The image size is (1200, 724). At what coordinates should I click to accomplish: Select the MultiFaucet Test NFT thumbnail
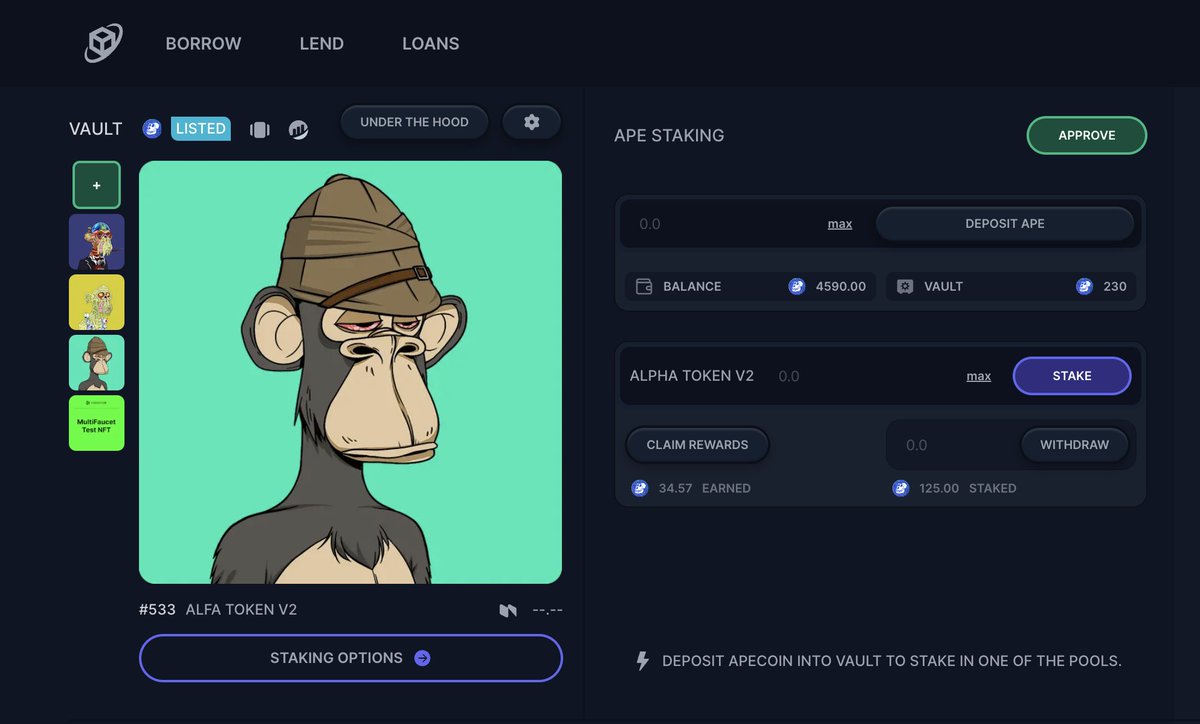pyautogui.click(x=97, y=423)
